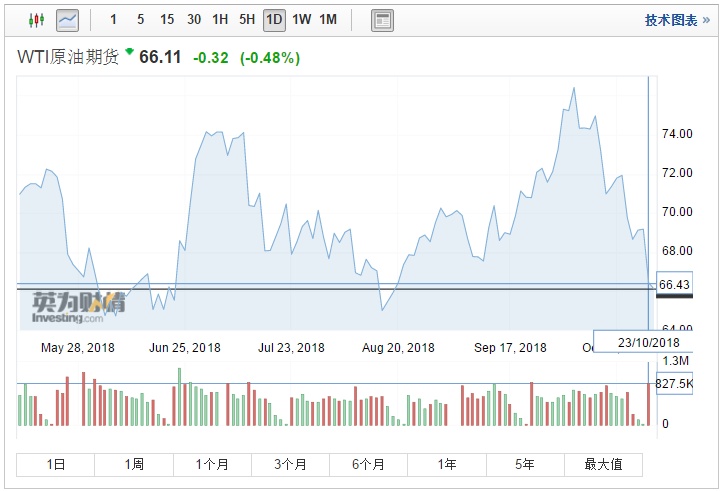Click the Jun 25, 2018 axis label
Viewport: 724px width, 491px height.
click(x=185, y=347)
